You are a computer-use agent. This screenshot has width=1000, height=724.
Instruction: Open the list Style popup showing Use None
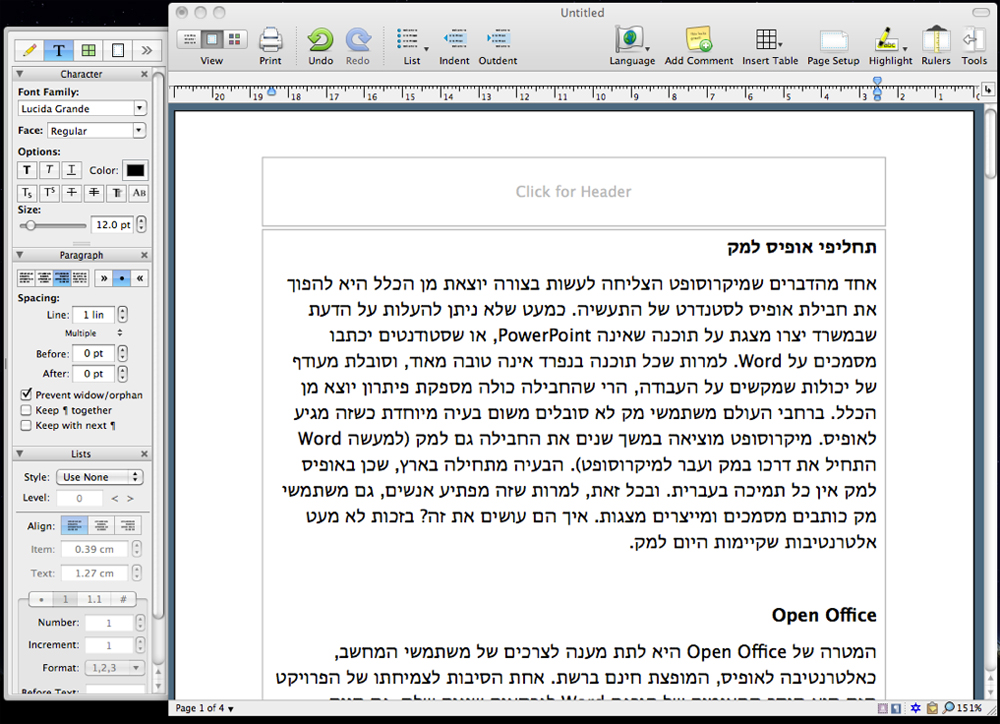pyautogui.click(x=98, y=477)
